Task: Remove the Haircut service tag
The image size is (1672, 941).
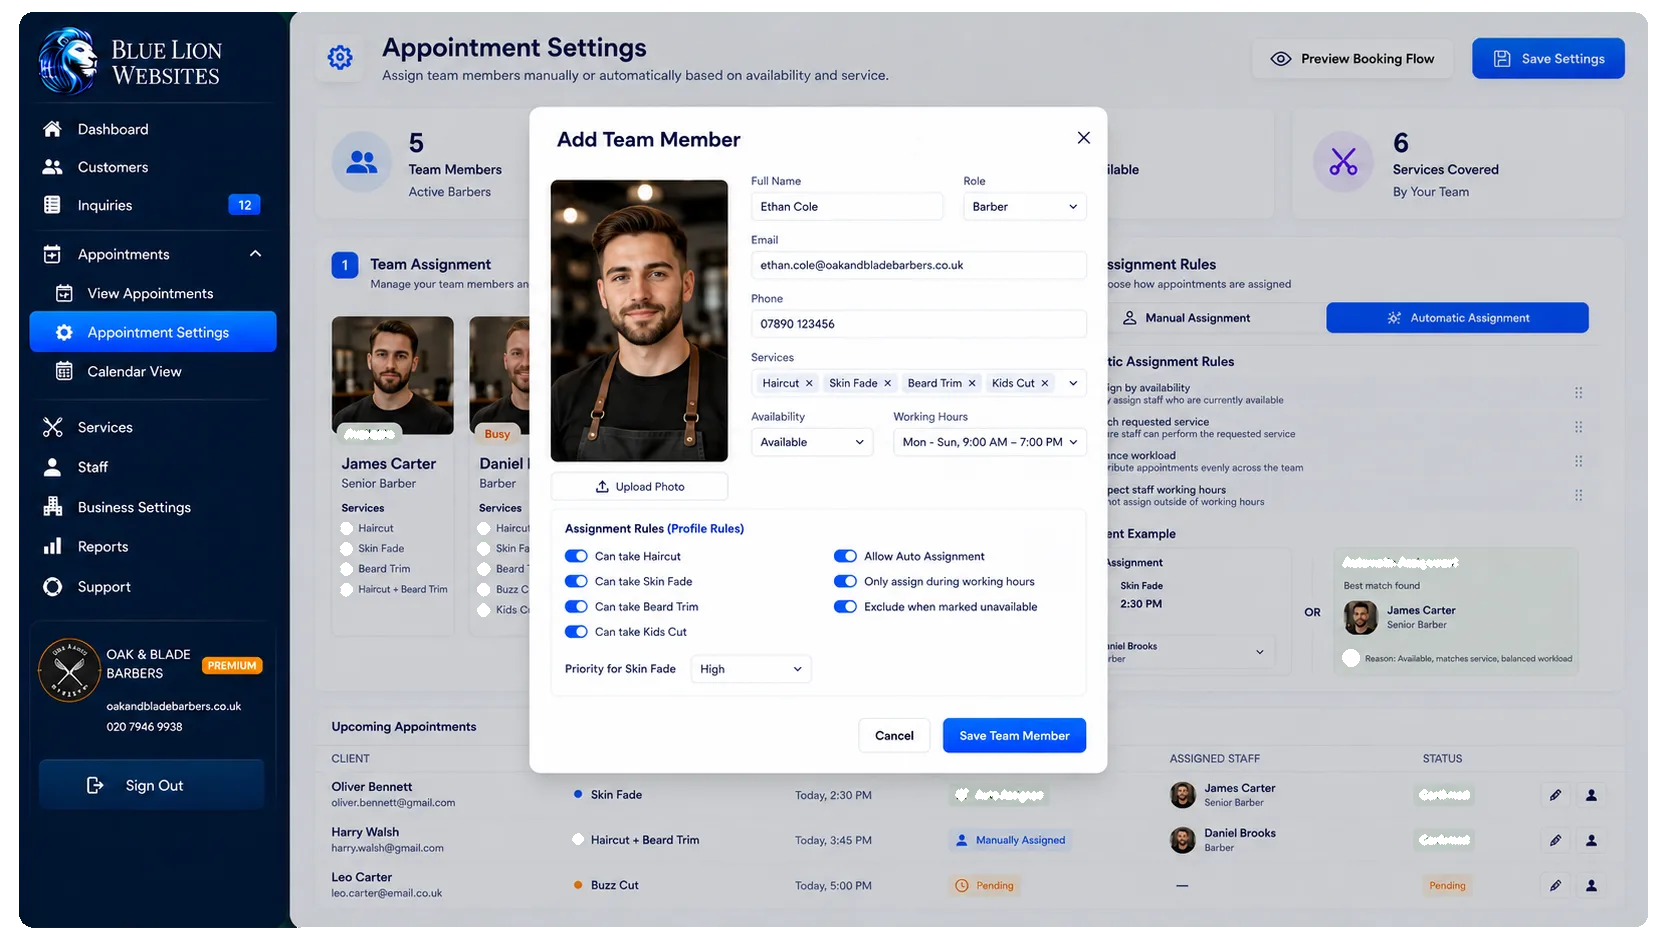Action: pyautogui.click(x=809, y=383)
